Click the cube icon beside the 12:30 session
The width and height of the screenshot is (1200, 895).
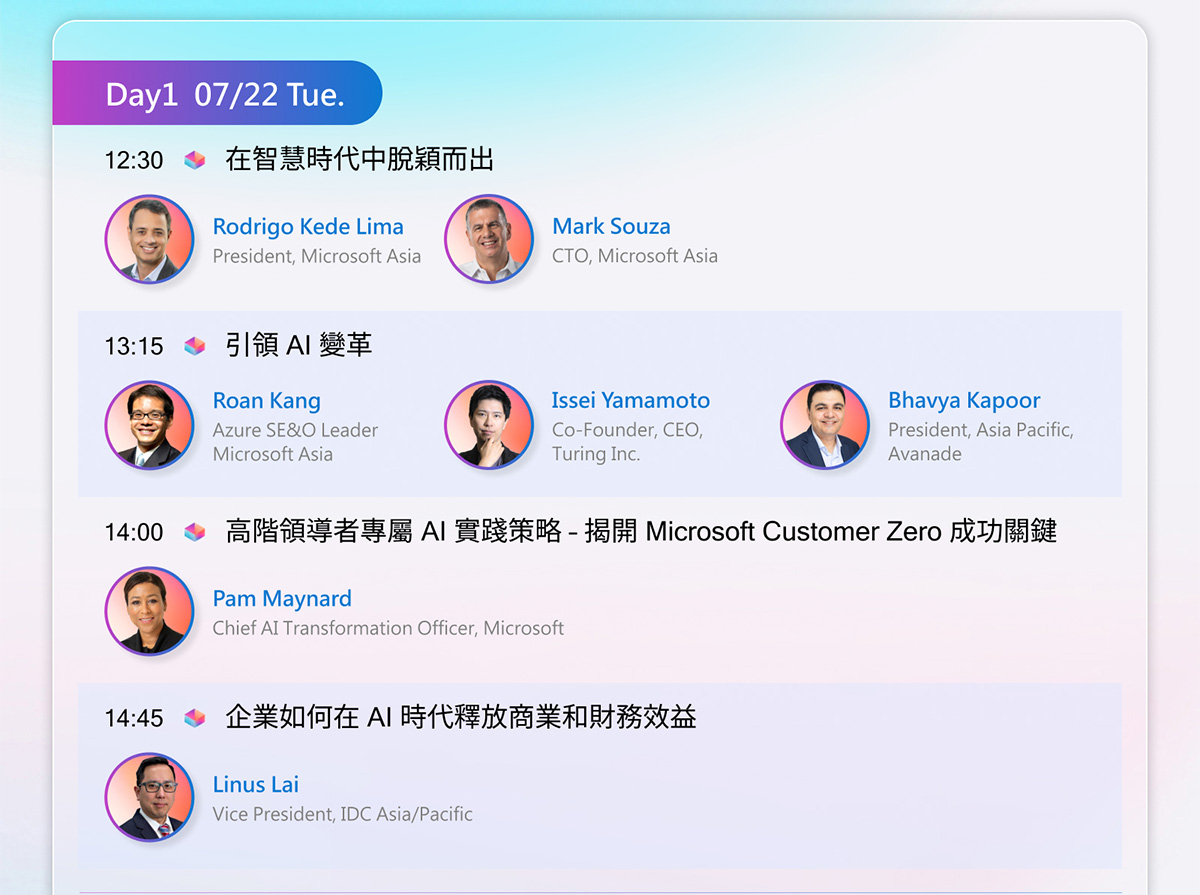pyautogui.click(x=195, y=160)
